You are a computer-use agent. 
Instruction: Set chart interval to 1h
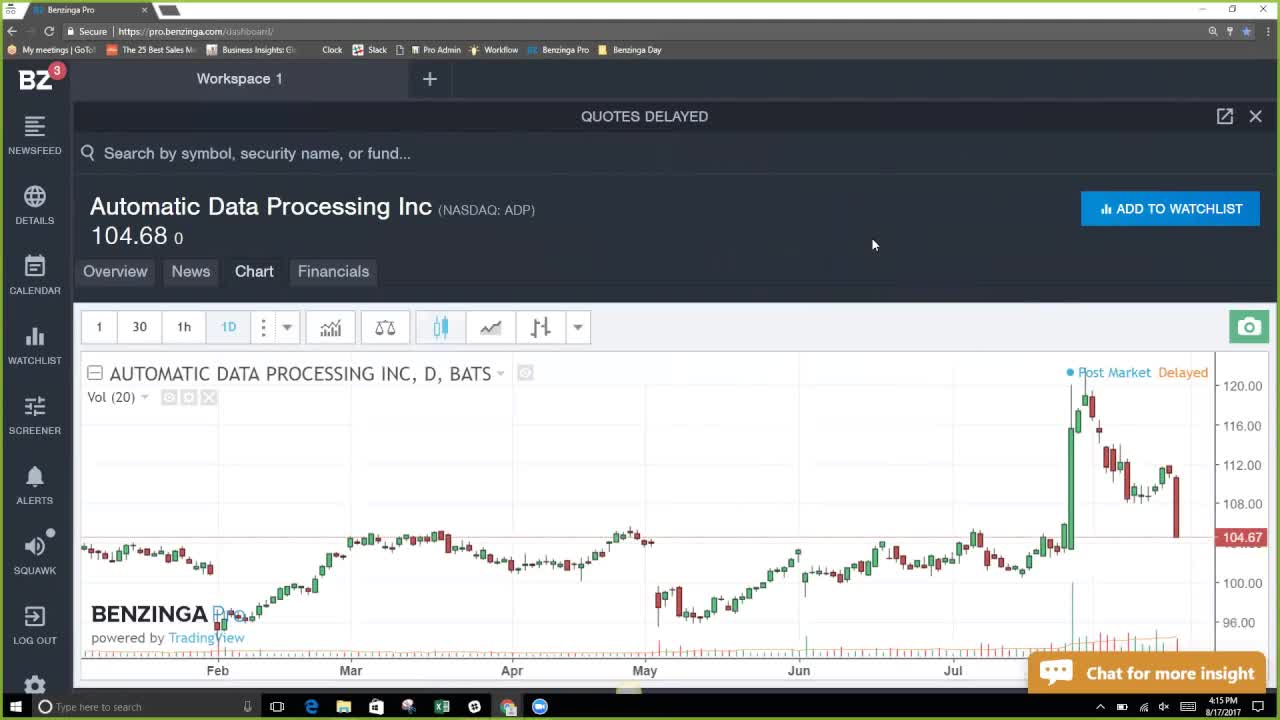pyautogui.click(x=184, y=327)
